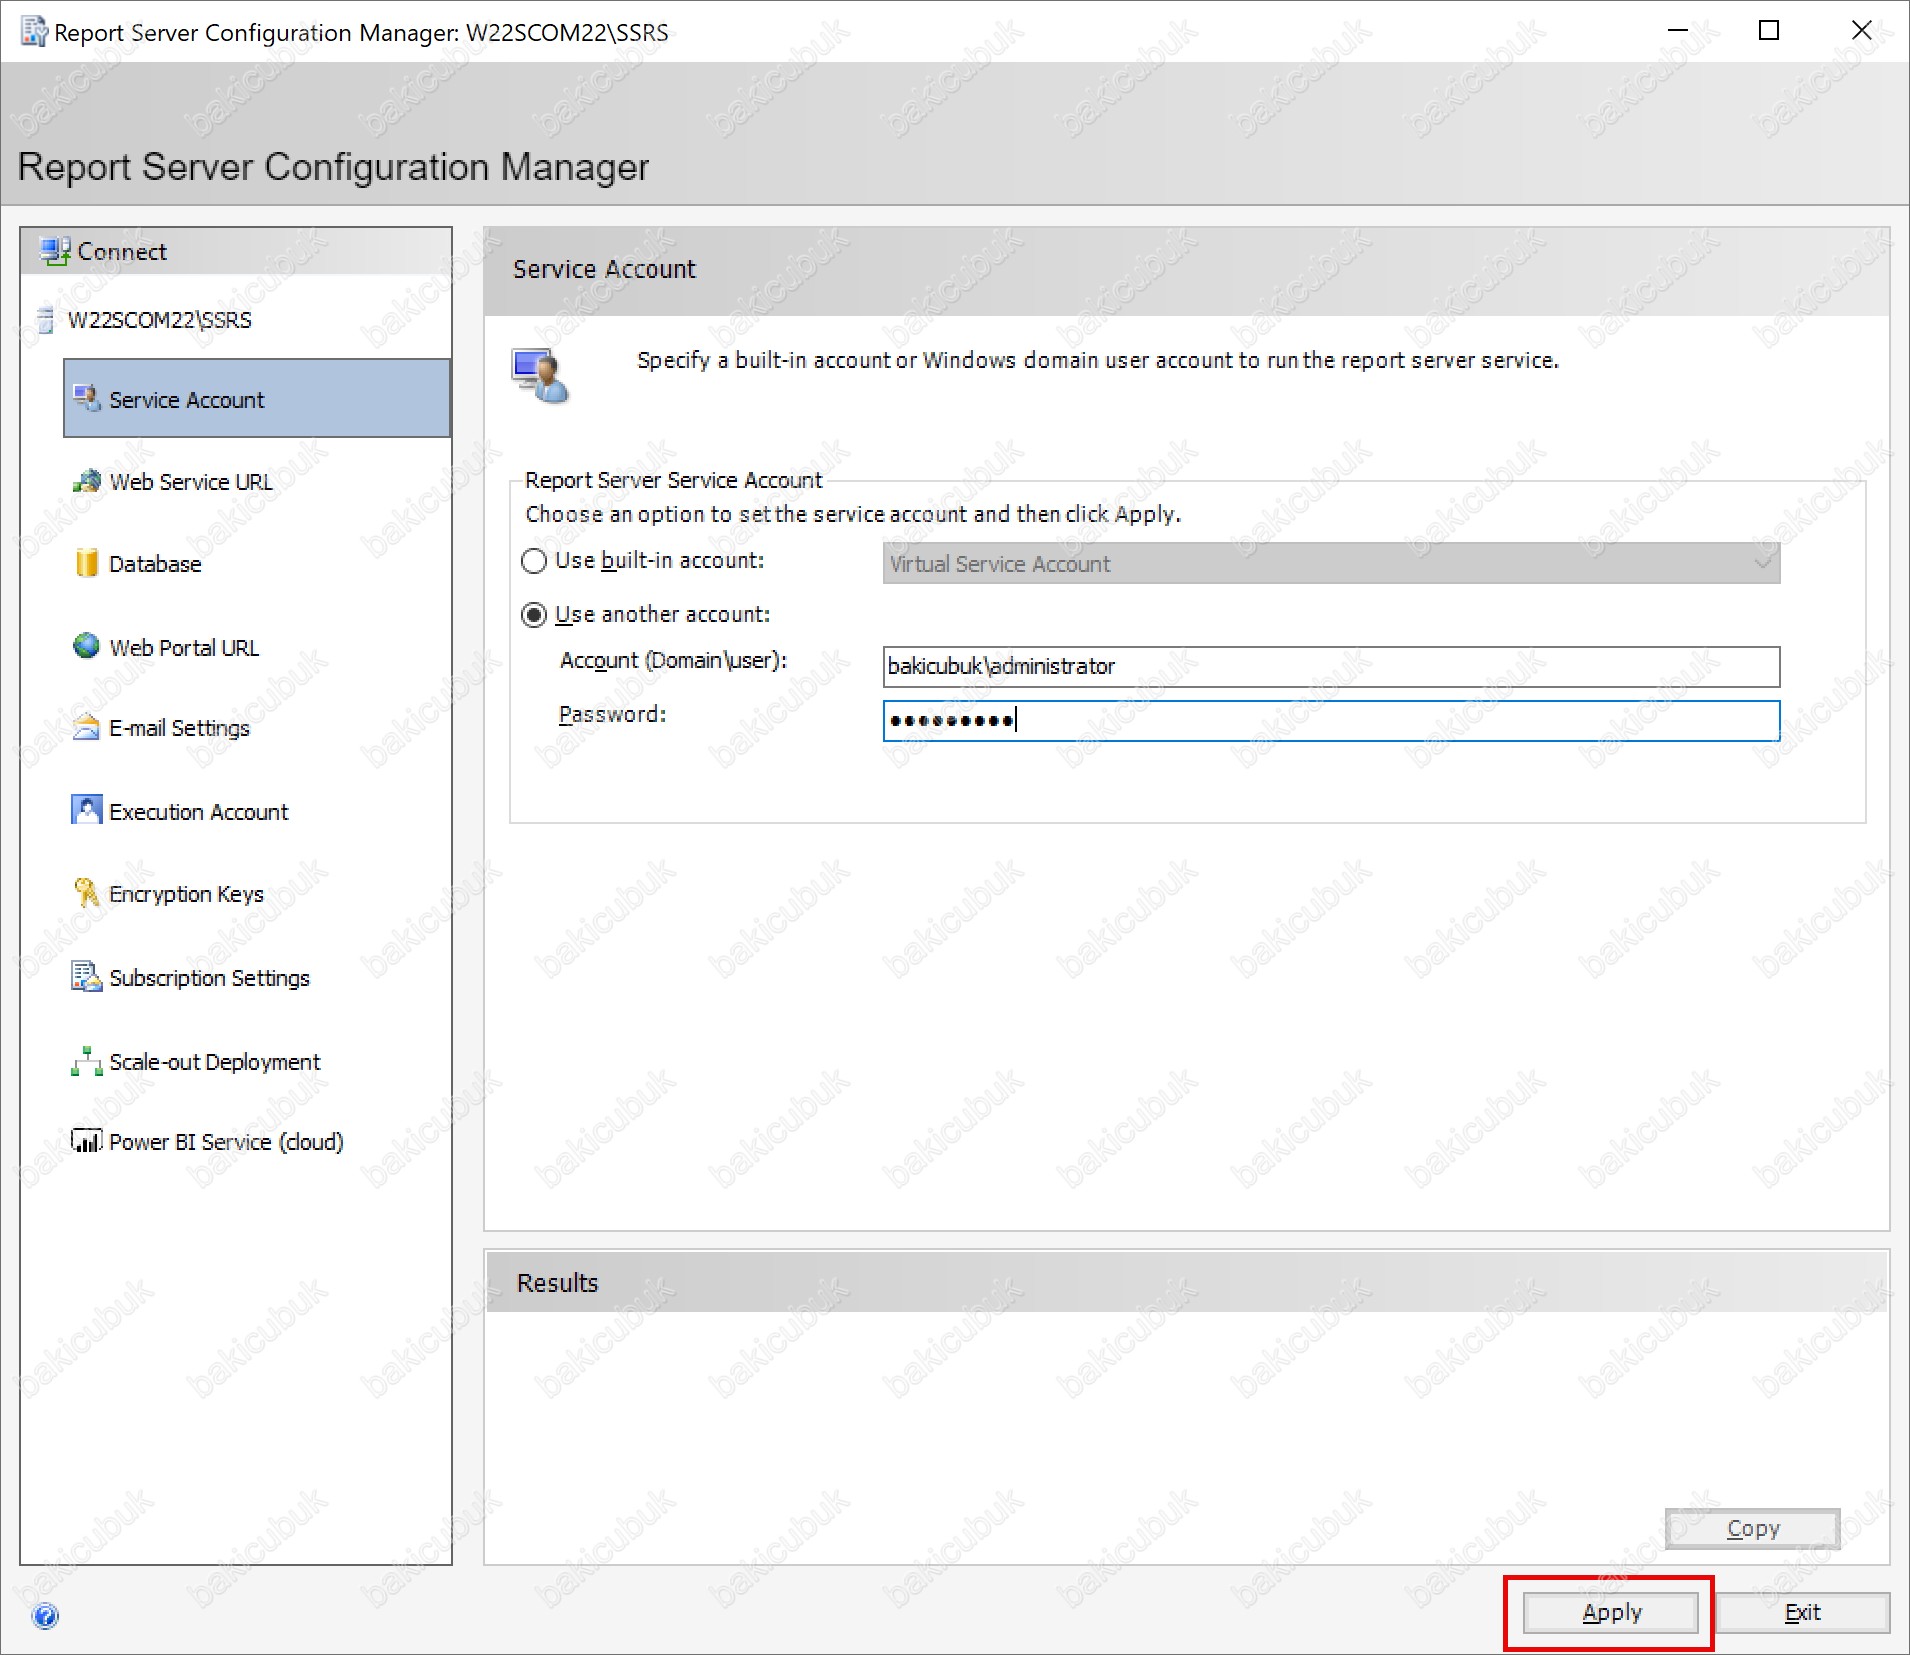Click the application icon in the title bar
Image resolution: width=1910 pixels, height=1655 pixels.
coord(34,32)
